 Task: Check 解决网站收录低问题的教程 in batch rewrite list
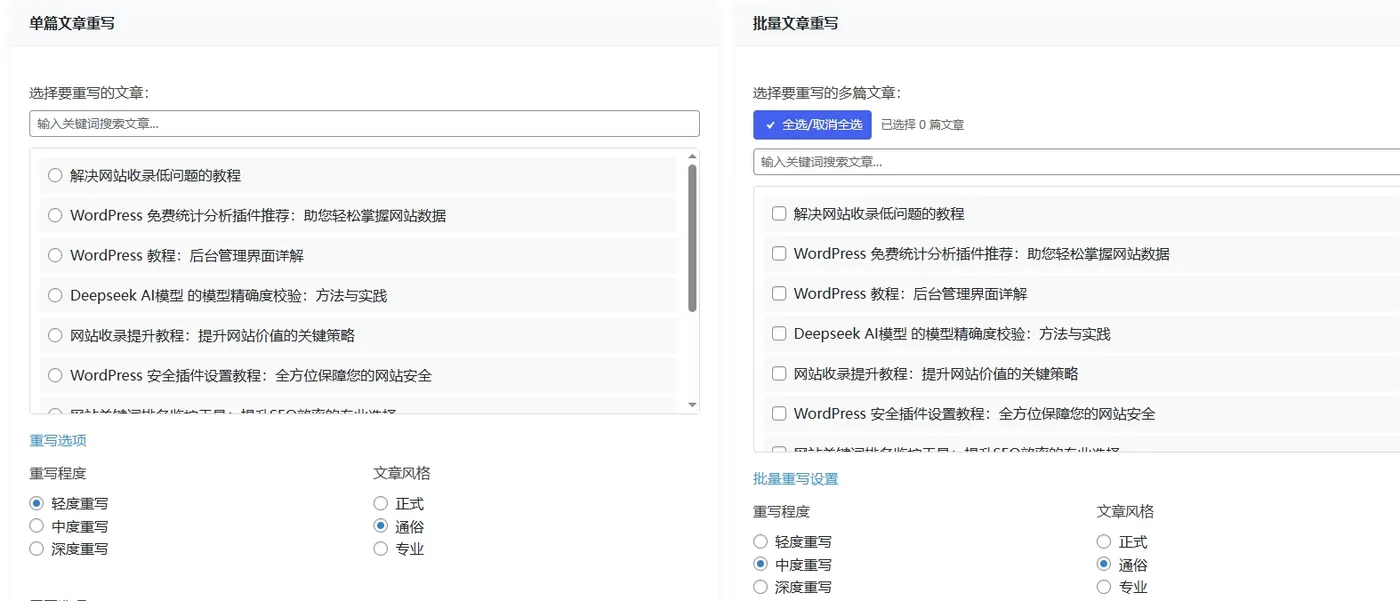click(779, 213)
